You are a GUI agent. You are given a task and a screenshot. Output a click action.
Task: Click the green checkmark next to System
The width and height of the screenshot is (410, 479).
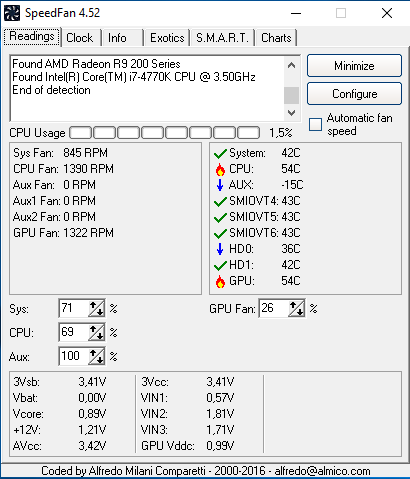point(220,154)
